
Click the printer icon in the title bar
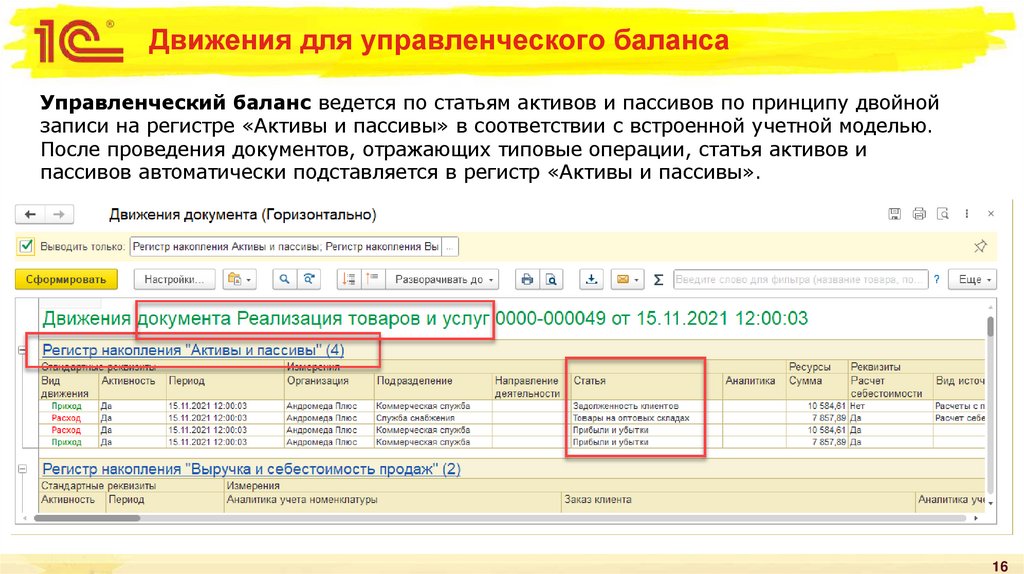pos(919,214)
